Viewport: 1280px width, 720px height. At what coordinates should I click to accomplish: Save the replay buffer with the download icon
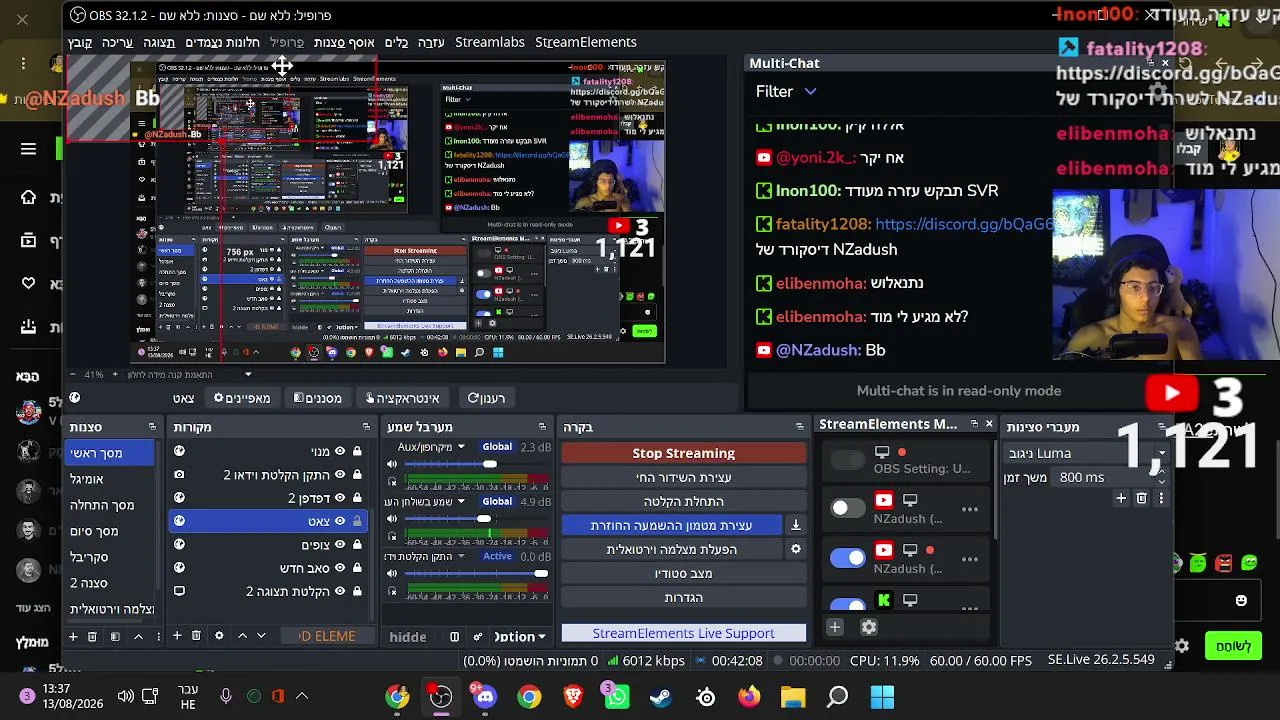[796, 525]
